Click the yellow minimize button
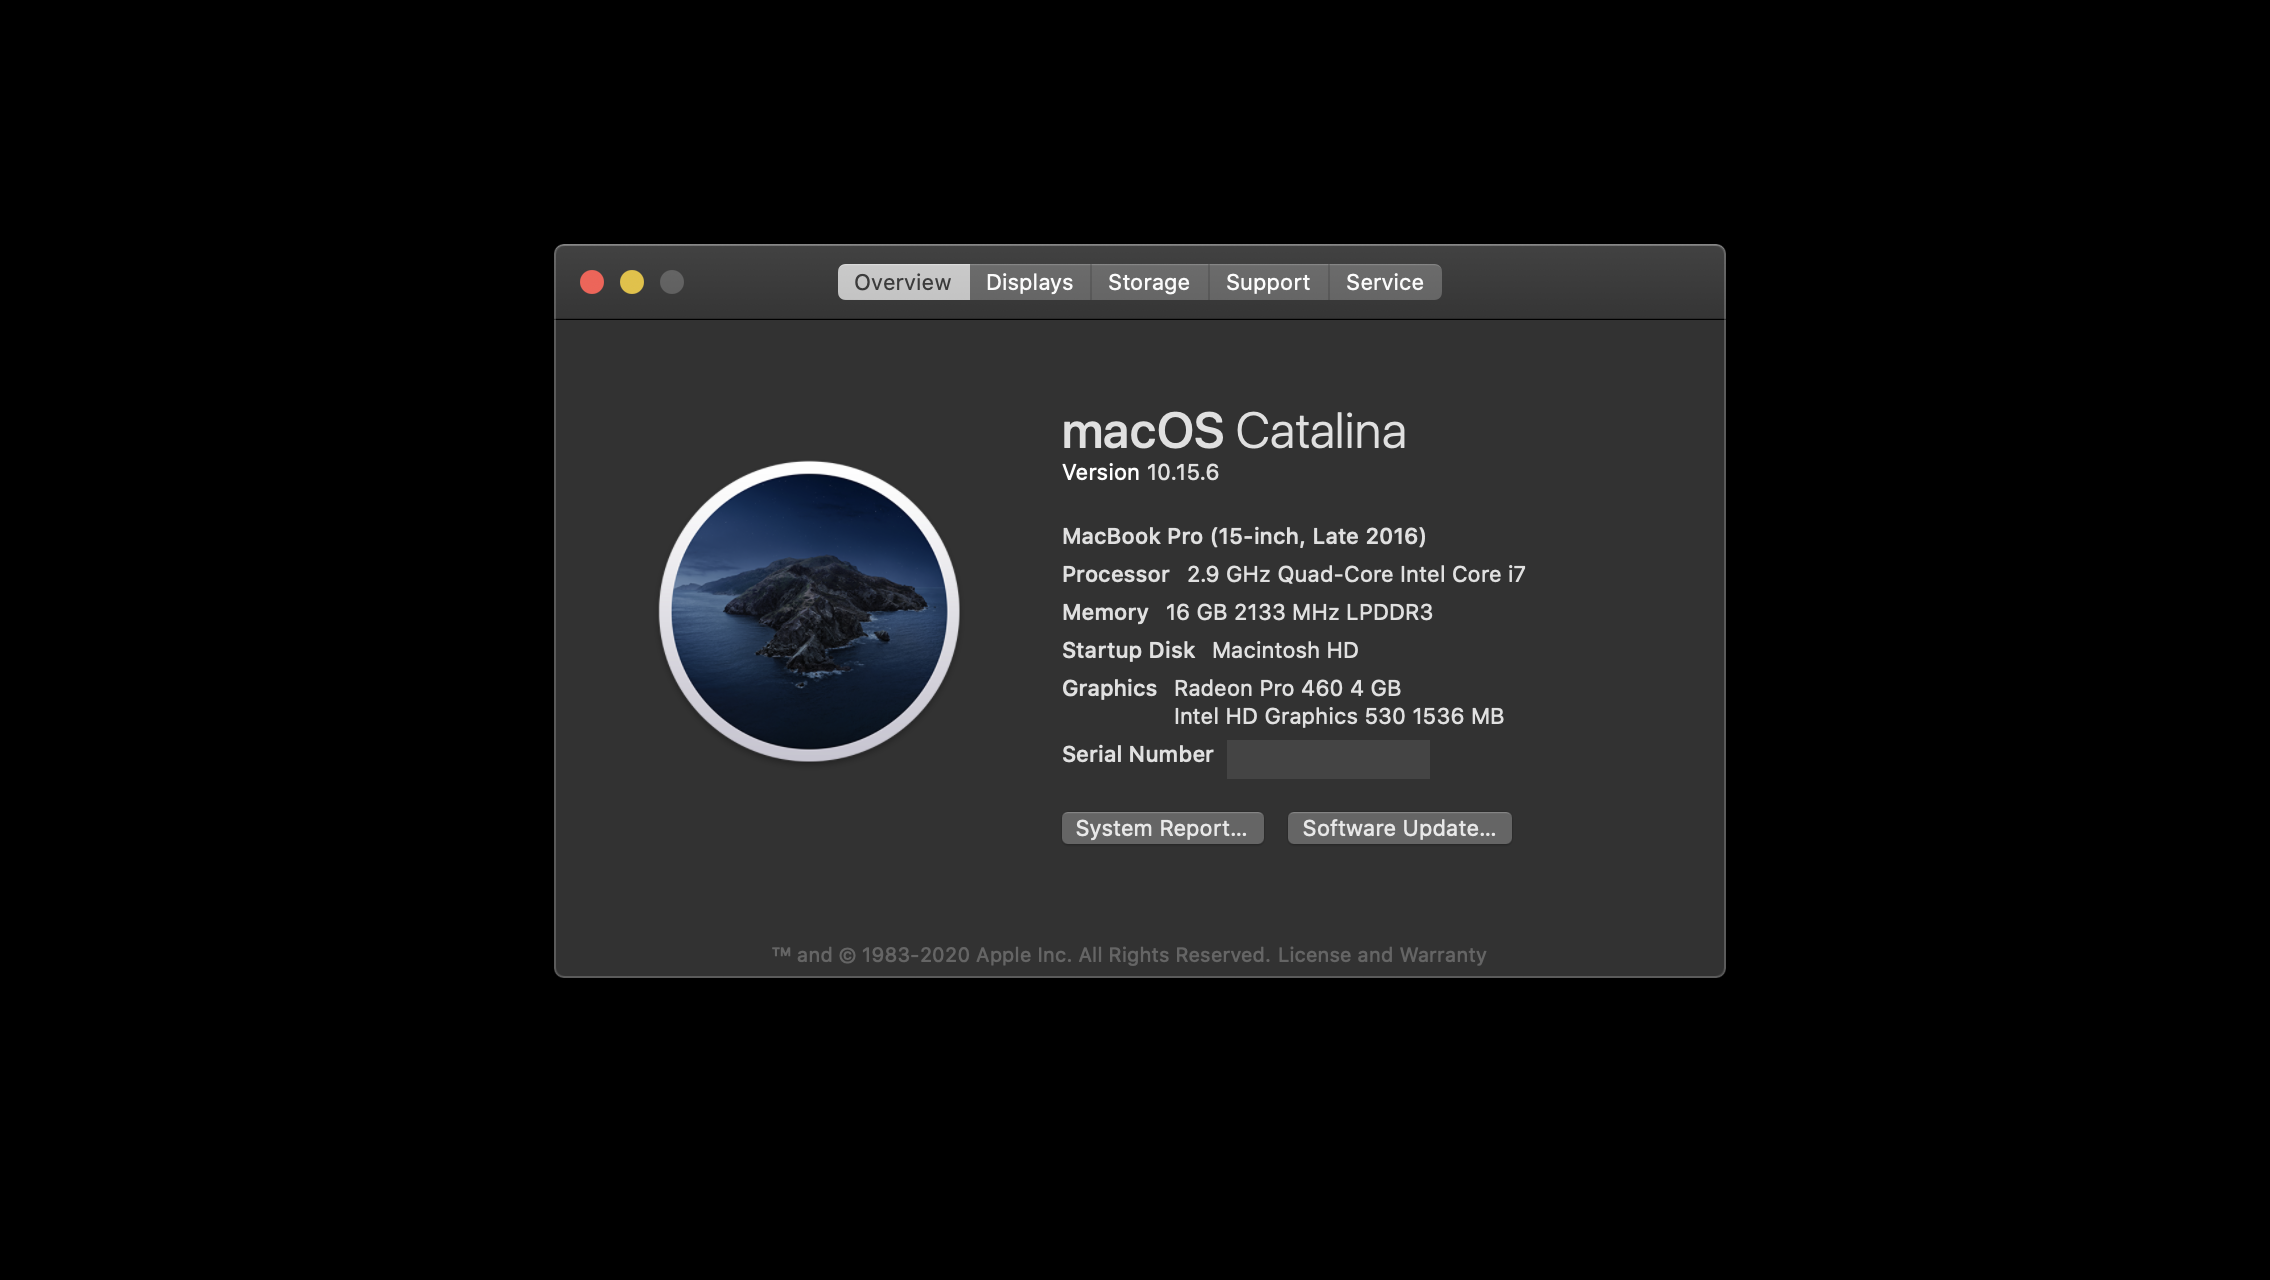The height and width of the screenshot is (1280, 2270). [x=631, y=282]
